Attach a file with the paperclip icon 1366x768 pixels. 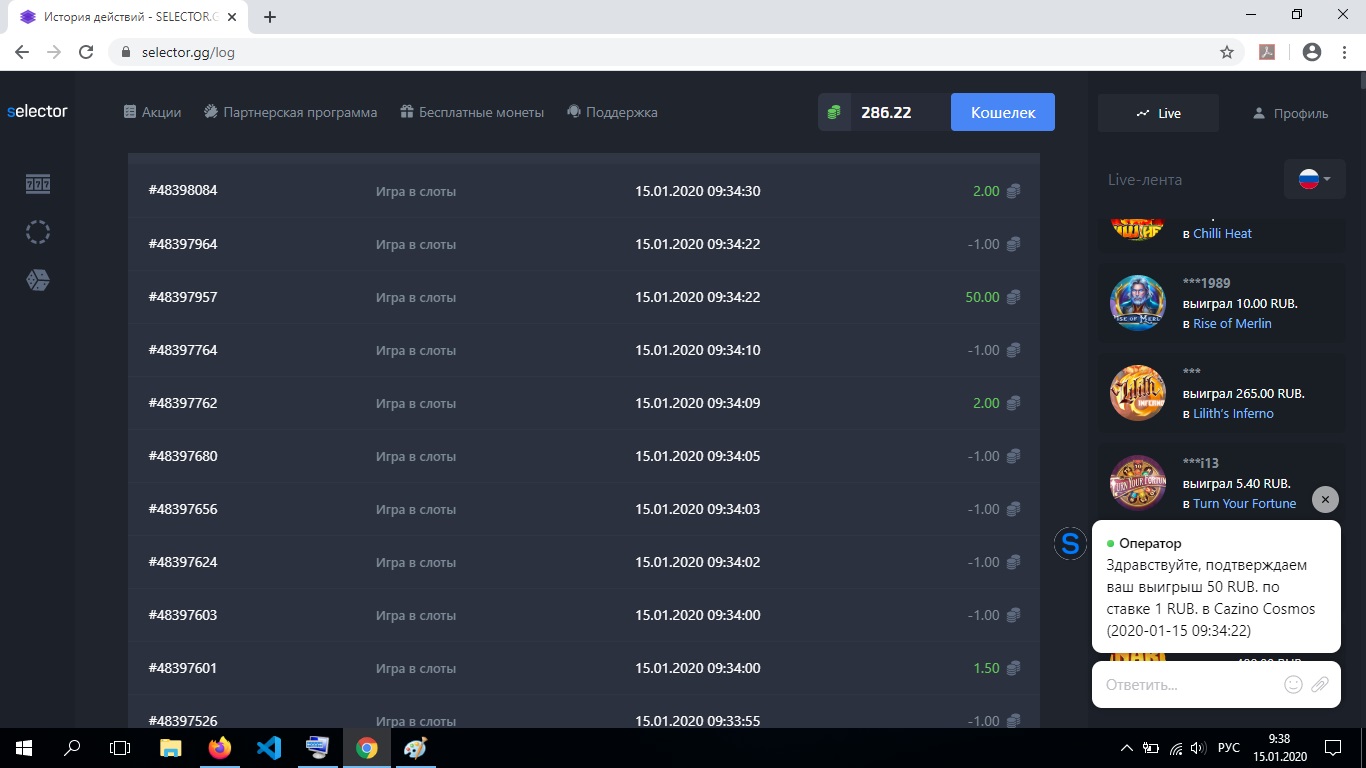(1320, 685)
